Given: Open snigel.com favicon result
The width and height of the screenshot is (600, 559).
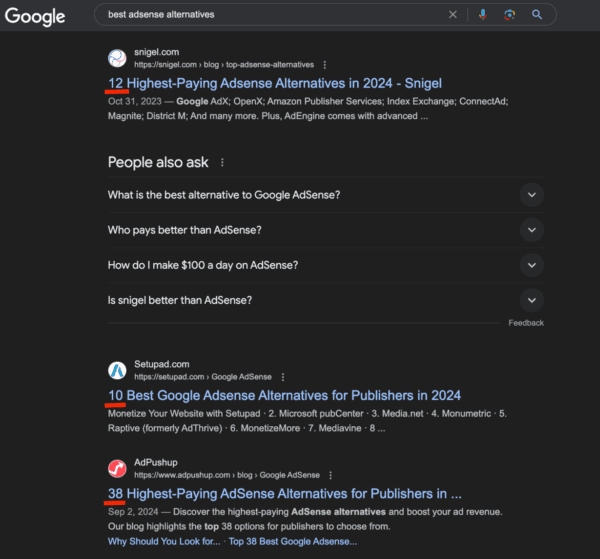Looking at the screenshot, I should coord(117,58).
